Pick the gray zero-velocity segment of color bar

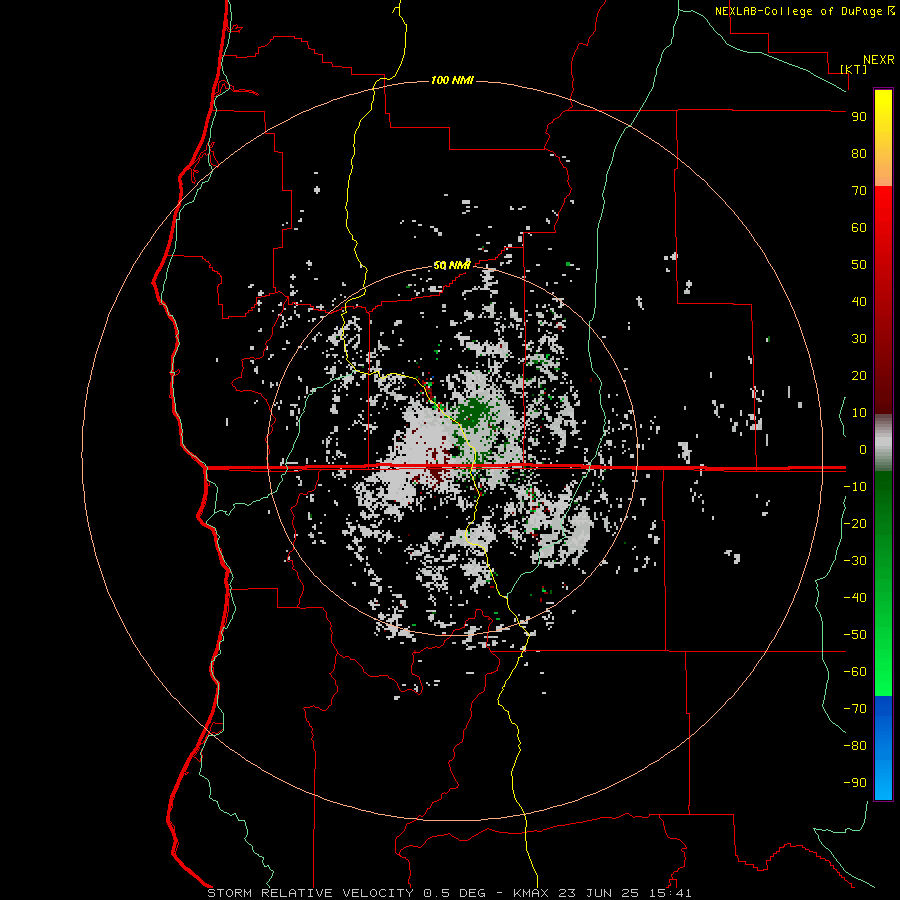click(x=883, y=443)
